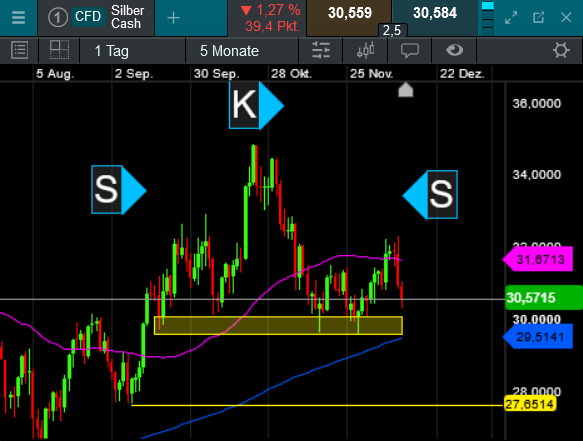
Task: Click the sell price 30,559
Action: [349, 13]
